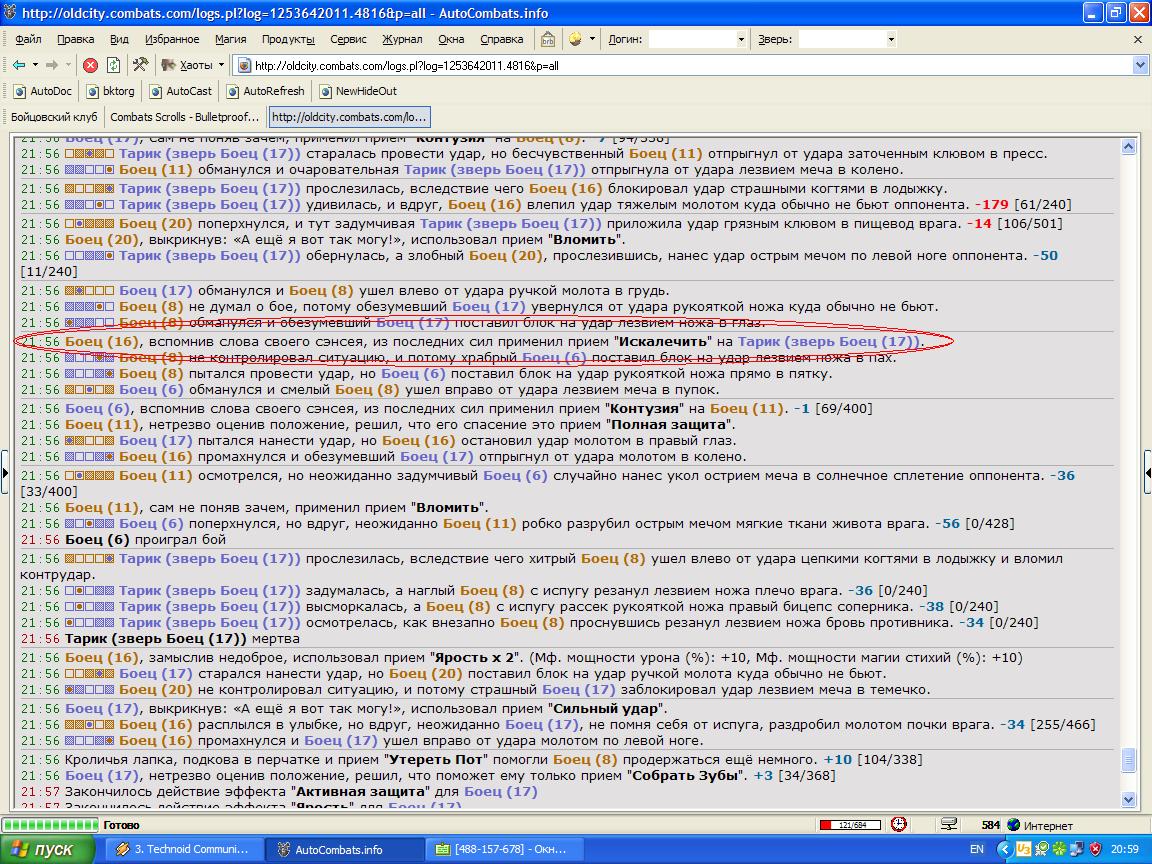
Task: Click Боец (8) in the Утереть Пот line
Action: coord(585,760)
